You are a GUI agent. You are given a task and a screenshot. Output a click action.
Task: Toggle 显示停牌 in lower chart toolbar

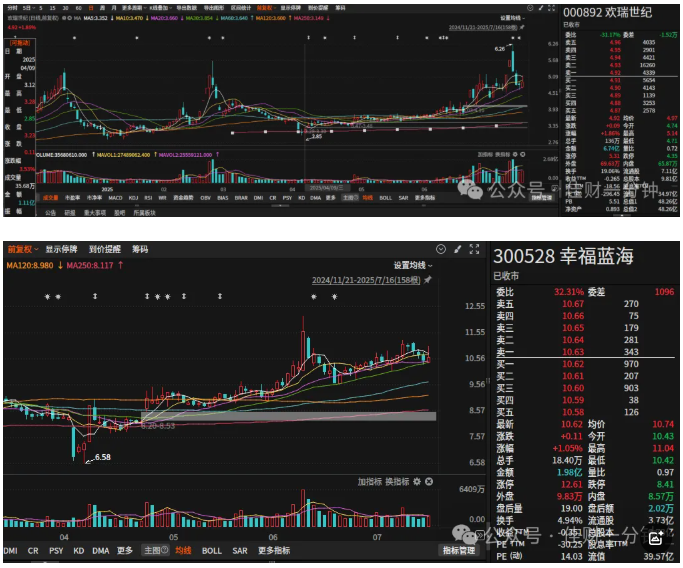[61, 249]
